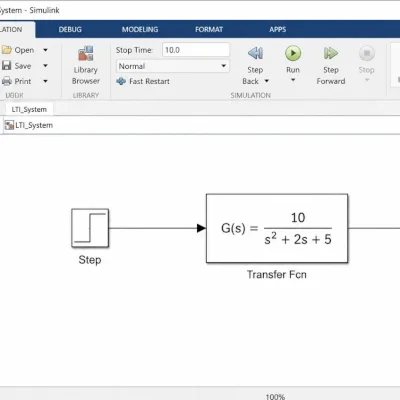Viewport: 400px width, 400px height.
Task: Click the Save disk icon
Action: point(6,65)
